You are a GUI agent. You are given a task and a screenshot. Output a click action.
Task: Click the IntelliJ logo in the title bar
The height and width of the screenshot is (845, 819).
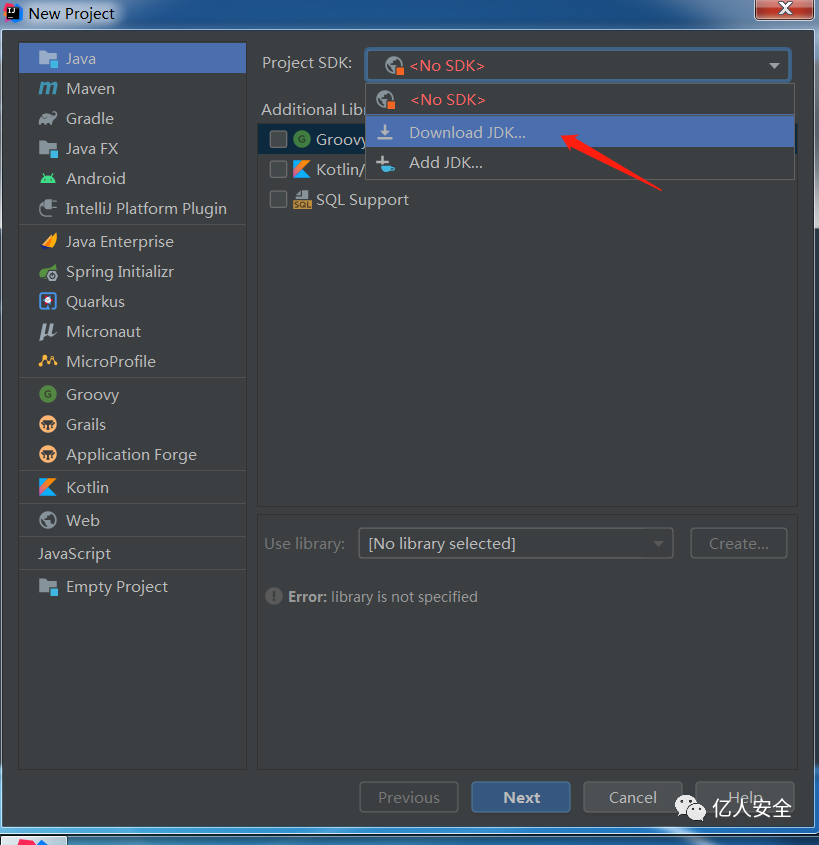13,13
